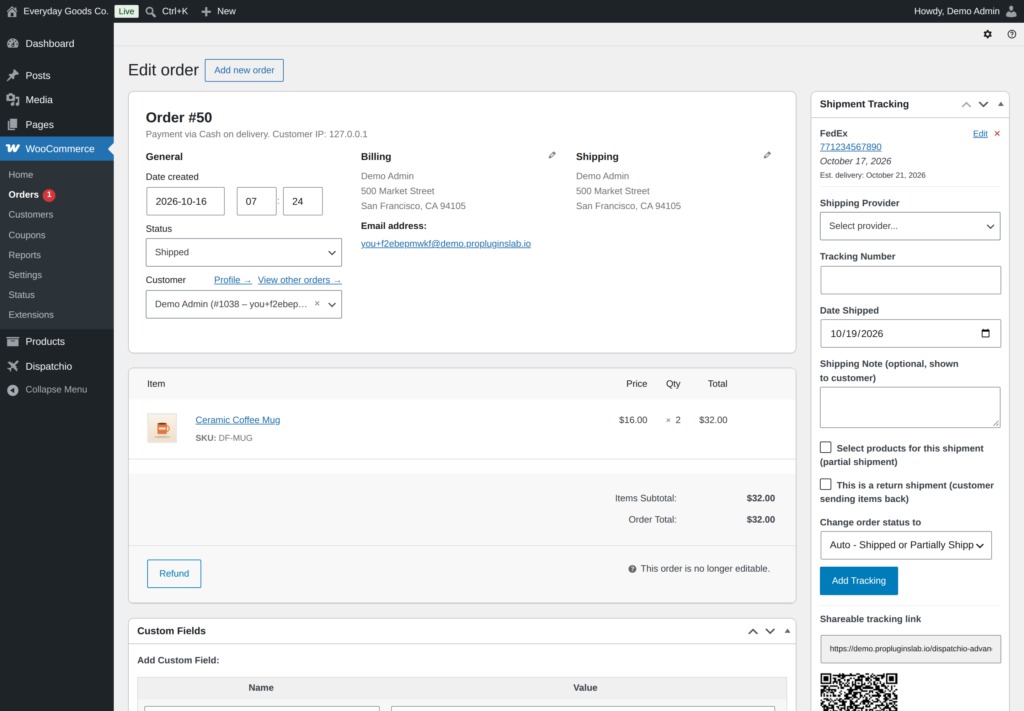Viewport: 1024px width, 711px height.
Task: Open the Customer selection dropdown
Action: [244, 304]
